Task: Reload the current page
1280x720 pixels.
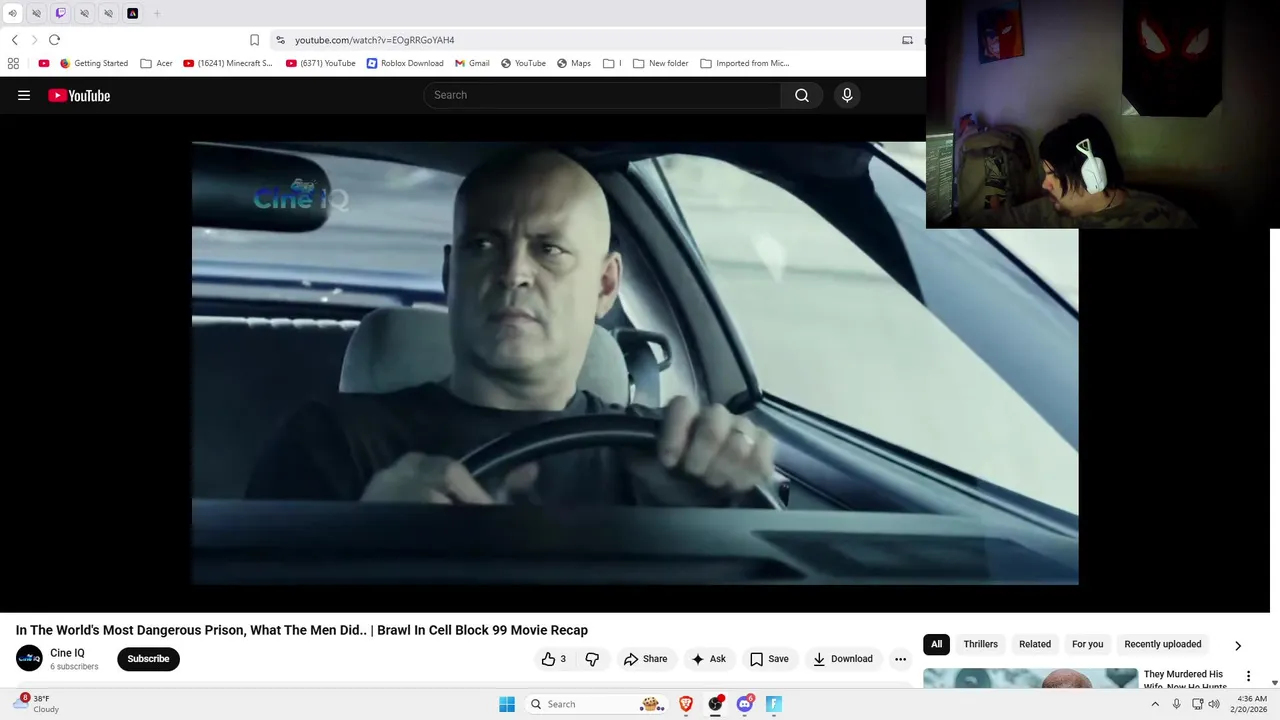Action: click(54, 40)
